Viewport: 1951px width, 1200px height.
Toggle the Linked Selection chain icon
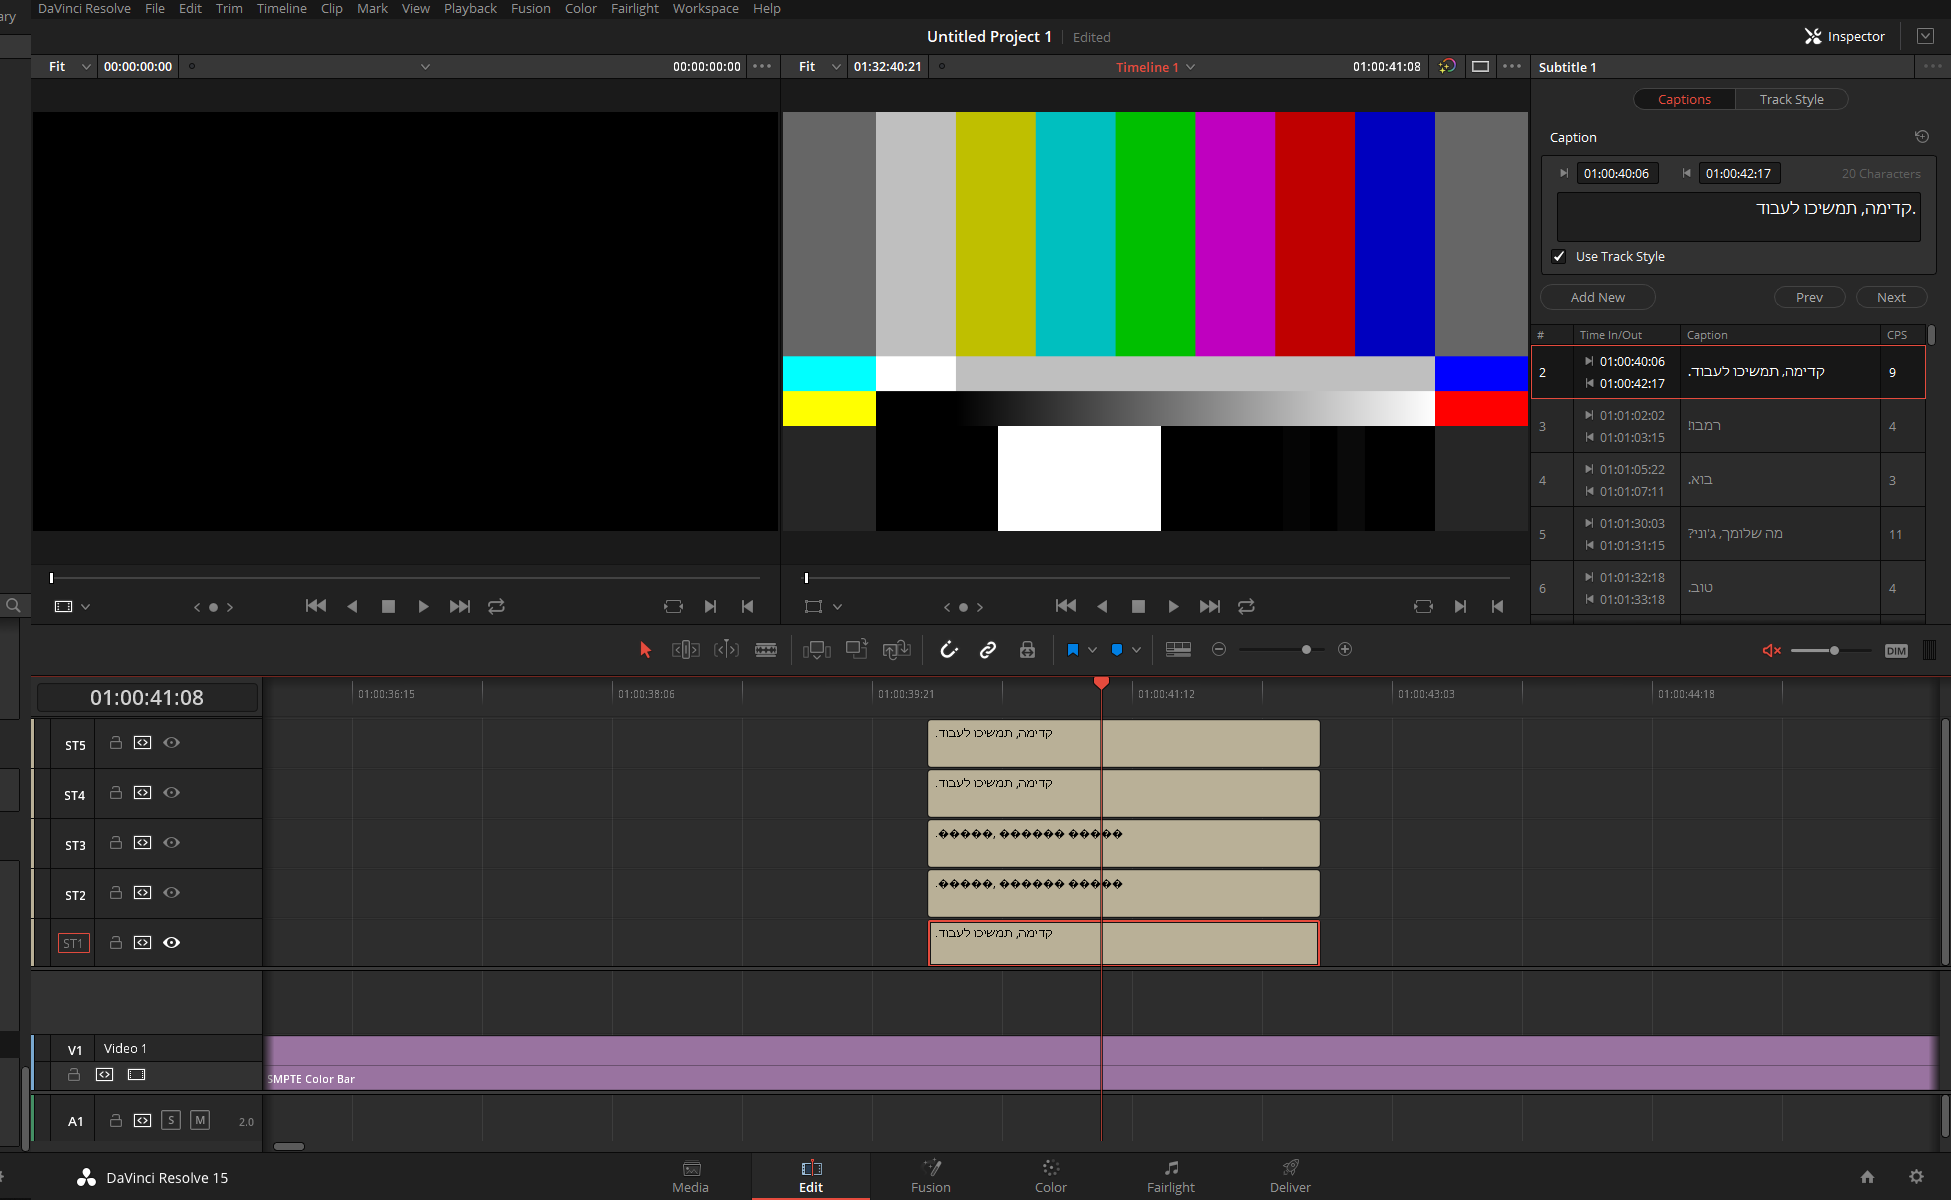tap(988, 650)
